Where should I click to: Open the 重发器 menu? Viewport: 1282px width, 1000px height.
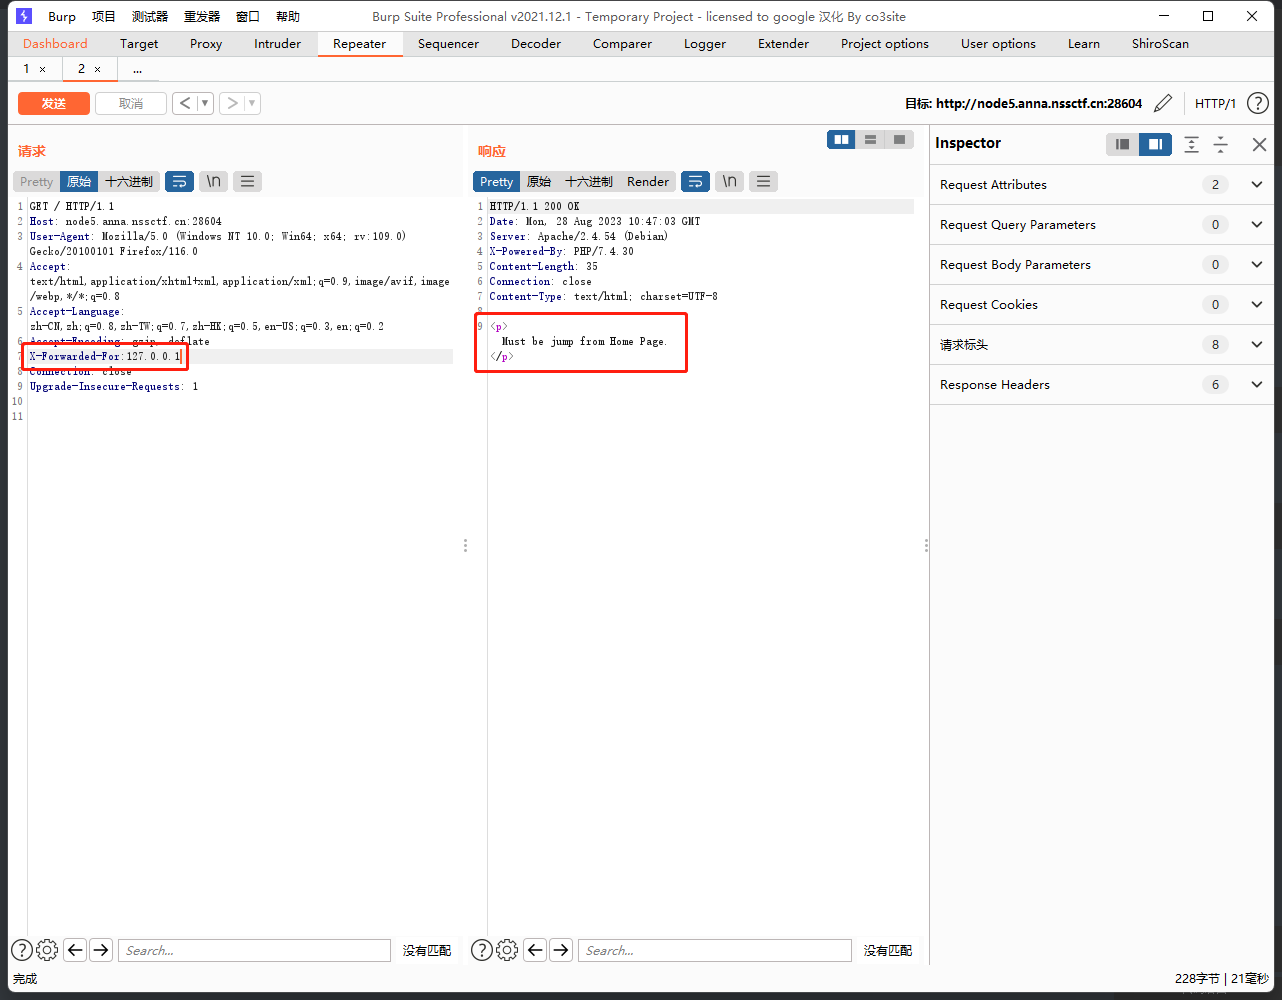pos(202,16)
